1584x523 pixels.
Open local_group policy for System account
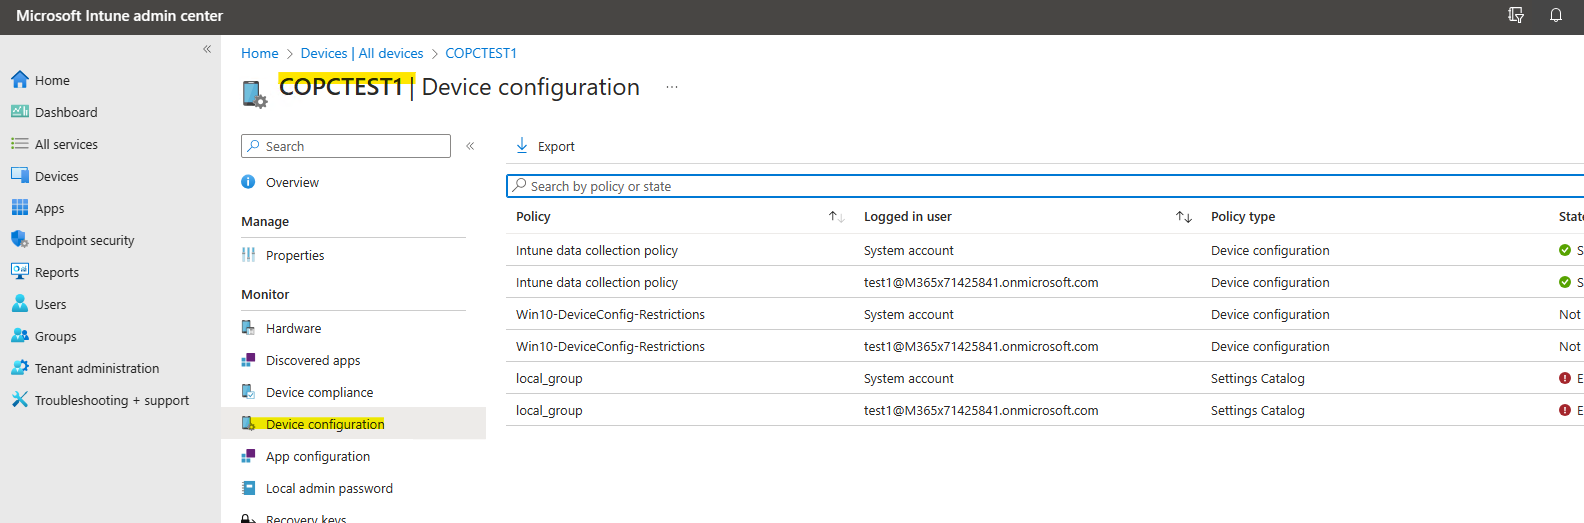pos(549,378)
